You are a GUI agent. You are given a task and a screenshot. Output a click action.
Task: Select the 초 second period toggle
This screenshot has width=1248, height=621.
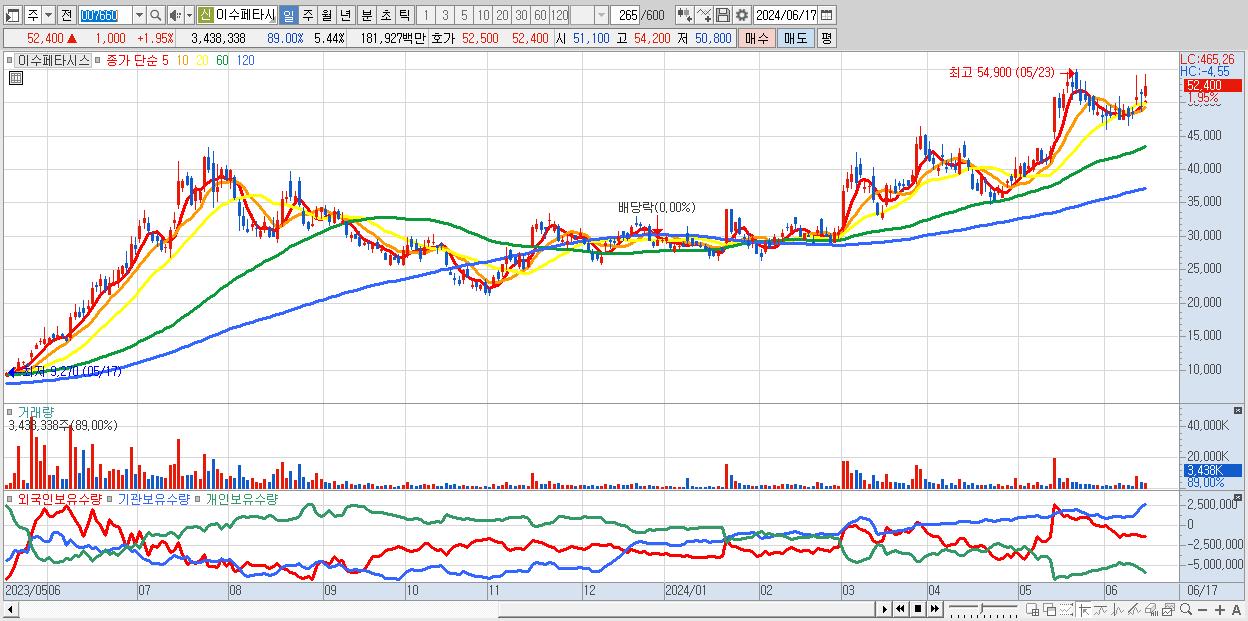[384, 15]
